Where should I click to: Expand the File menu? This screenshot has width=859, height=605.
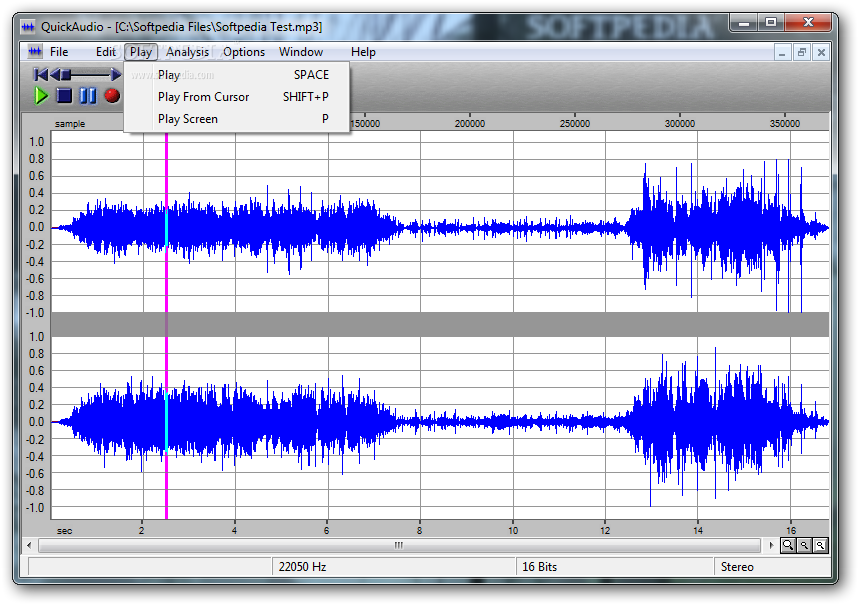(59, 52)
